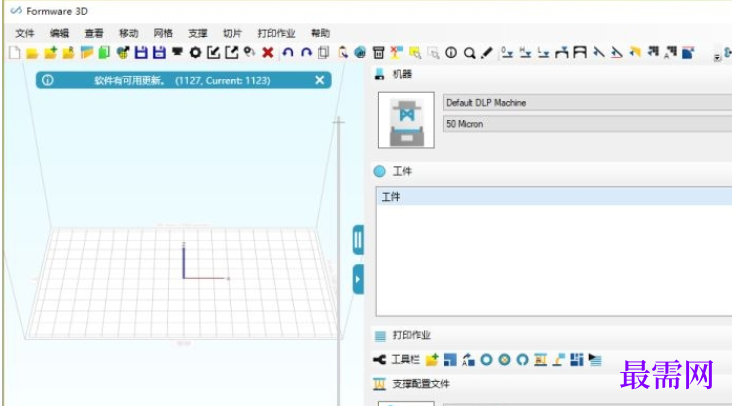Click the black arrow over lines slice icon
Viewport: 732px width, 406px height.
pos(595,359)
